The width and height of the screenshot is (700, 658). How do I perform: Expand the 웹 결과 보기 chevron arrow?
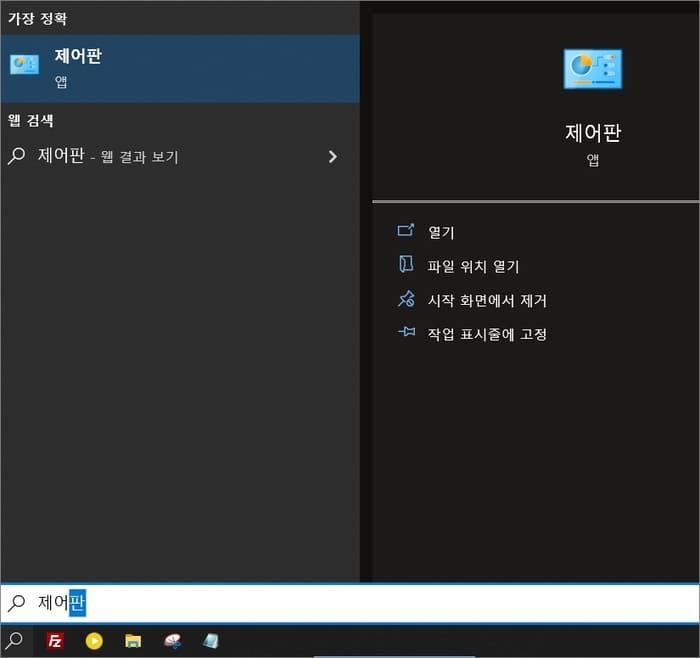[x=332, y=157]
